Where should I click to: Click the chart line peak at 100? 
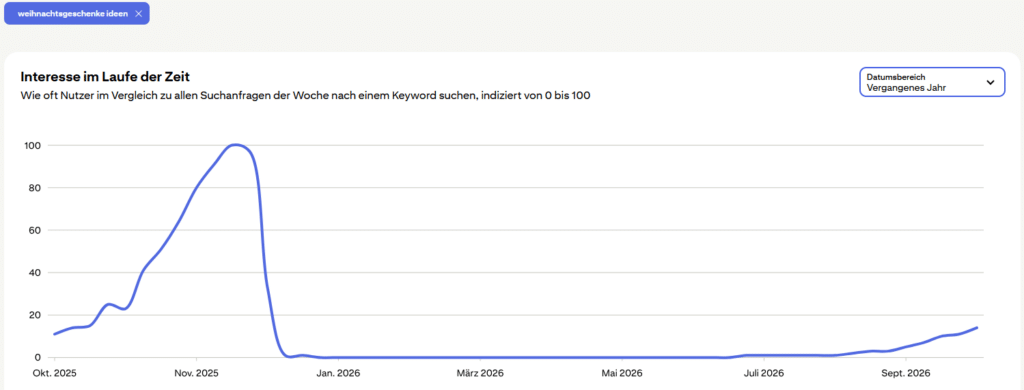tap(235, 145)
